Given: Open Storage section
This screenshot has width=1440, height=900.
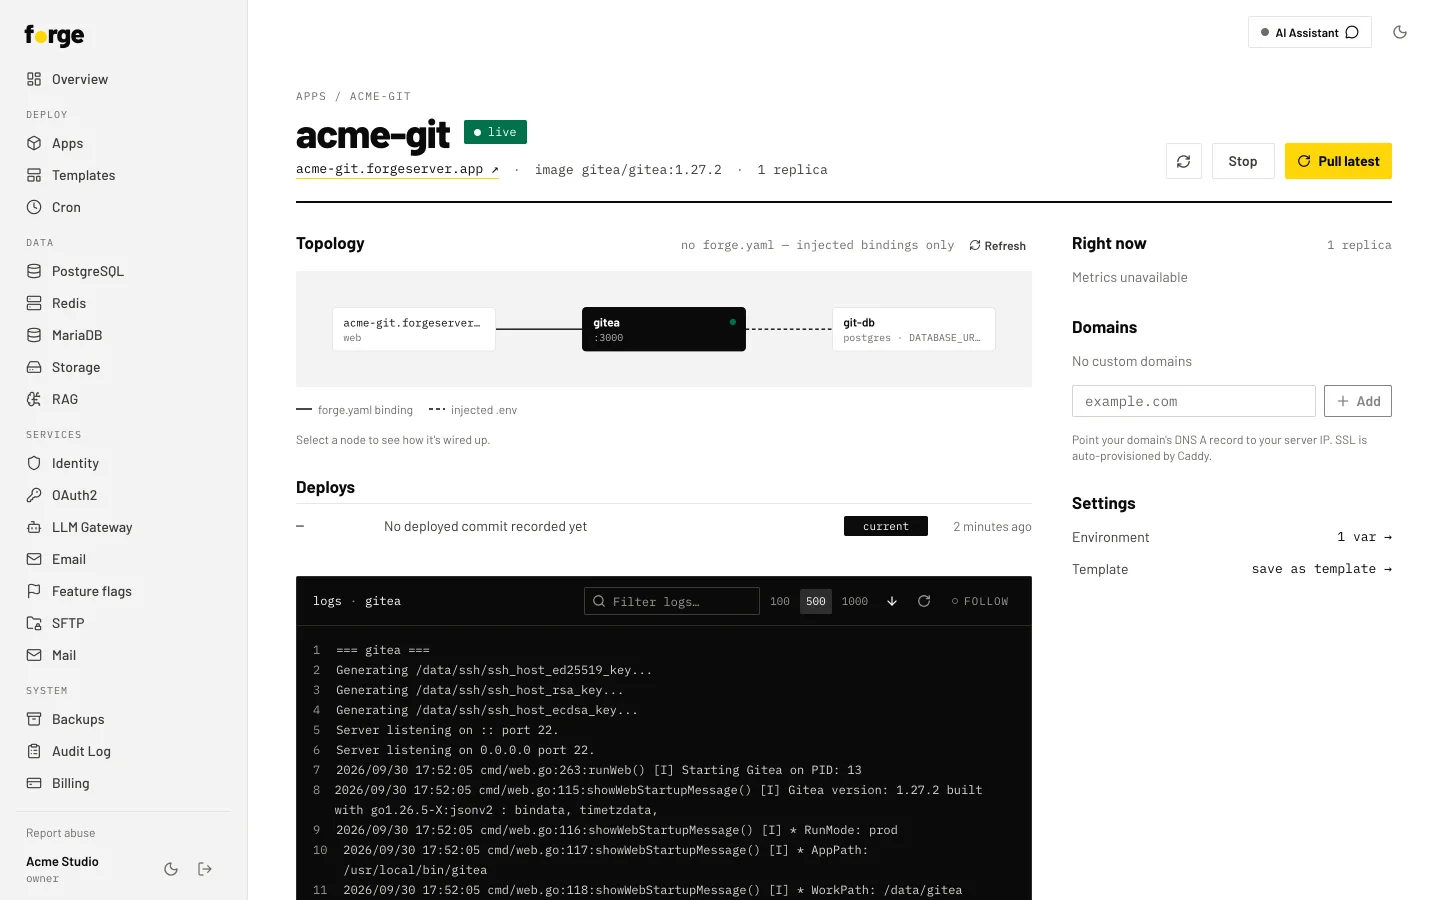Looking at the screenshot, I should [124, 367].
